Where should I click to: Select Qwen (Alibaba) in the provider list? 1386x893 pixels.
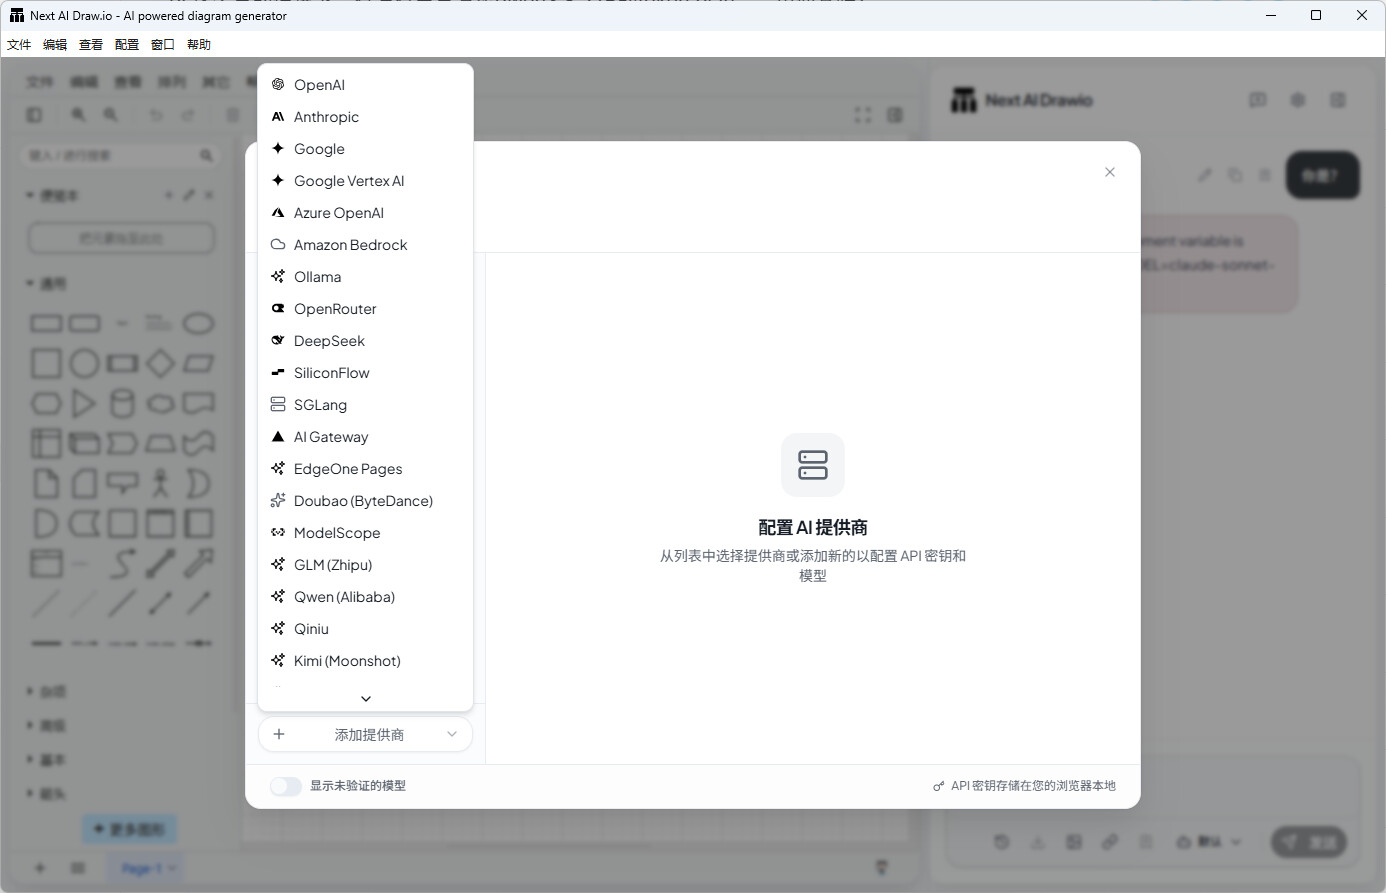pos(365,597)
